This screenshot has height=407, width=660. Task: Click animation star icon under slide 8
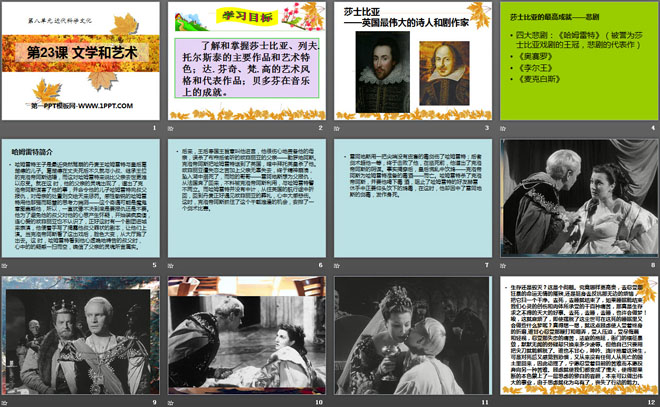(503, 265)
